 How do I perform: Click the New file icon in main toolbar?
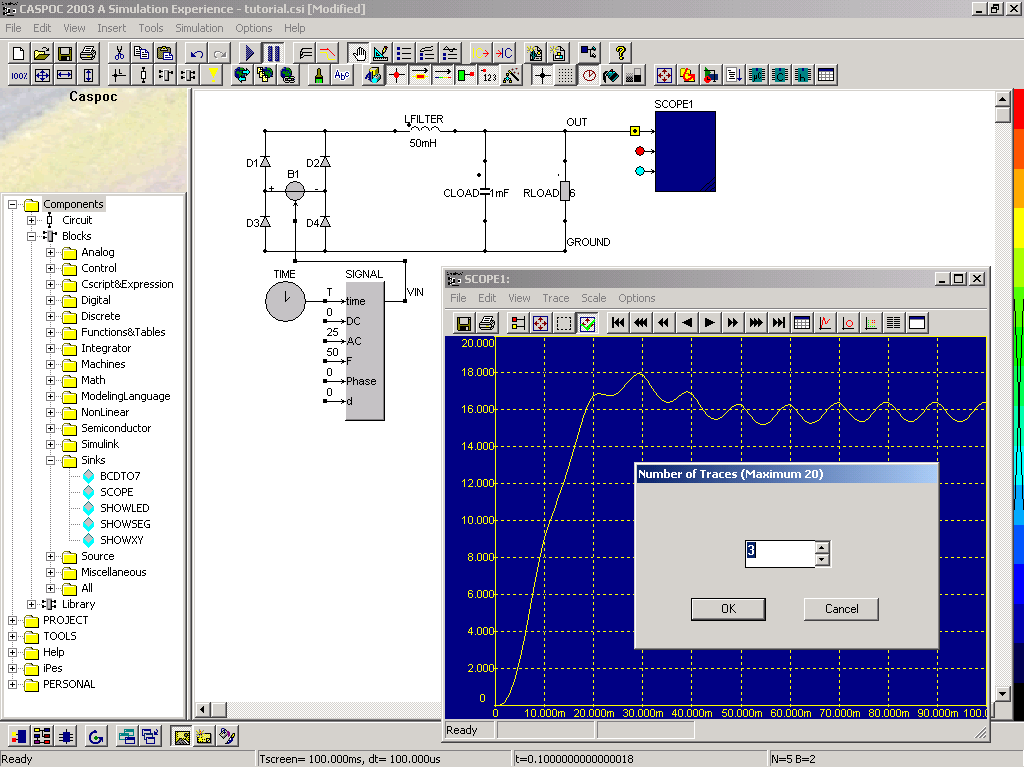pos(18,53)
